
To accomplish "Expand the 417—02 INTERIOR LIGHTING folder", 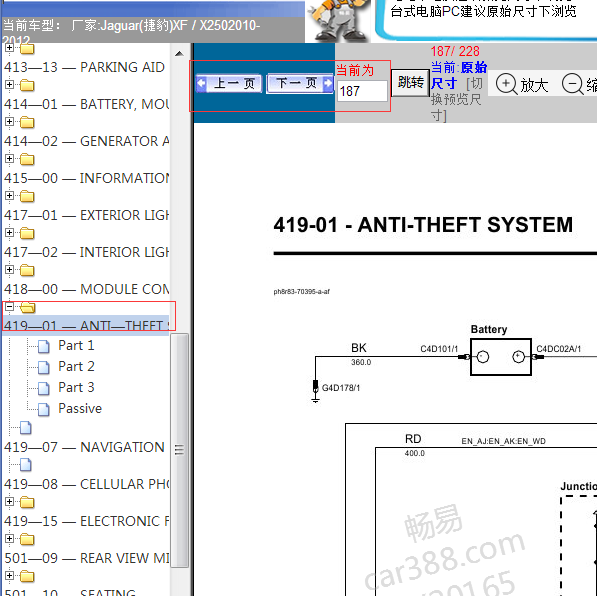I will (9, 232).
